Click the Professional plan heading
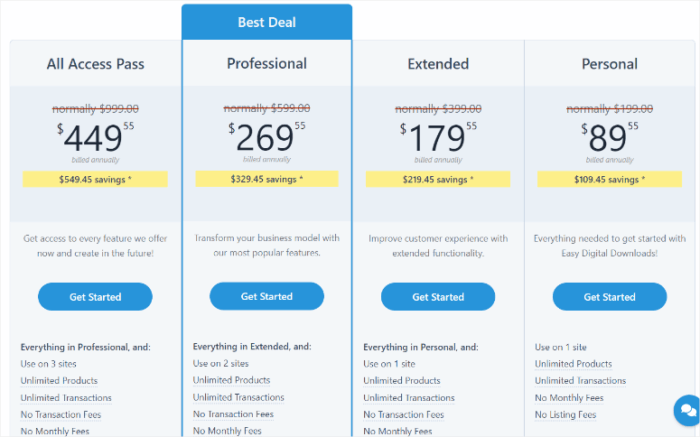 point(267,63)
